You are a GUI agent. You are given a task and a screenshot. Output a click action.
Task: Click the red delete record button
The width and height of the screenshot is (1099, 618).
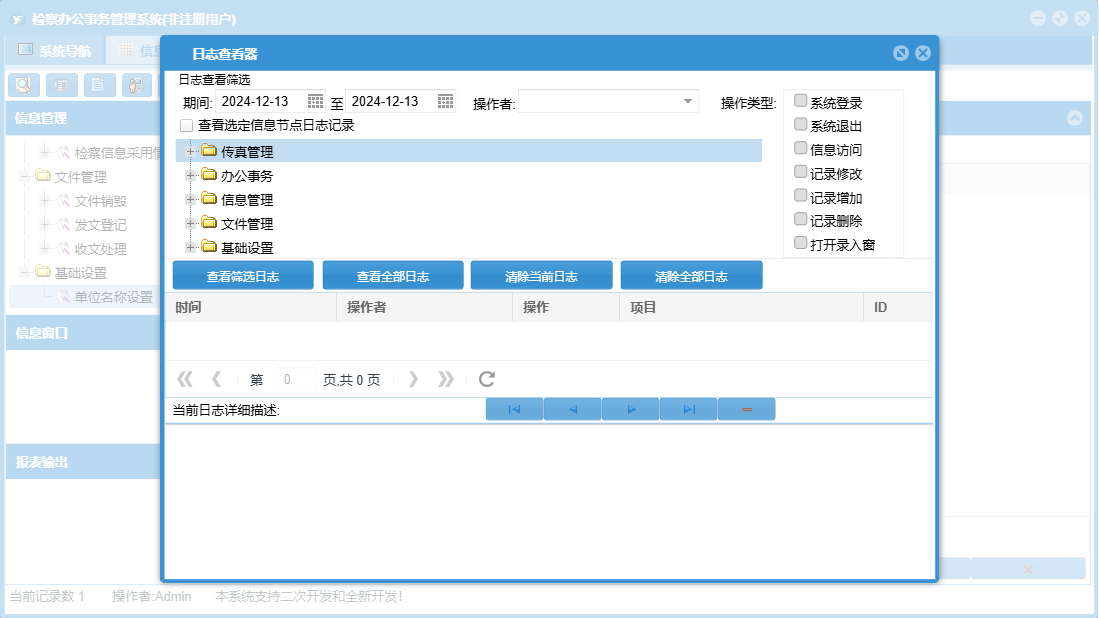point(746,409)
